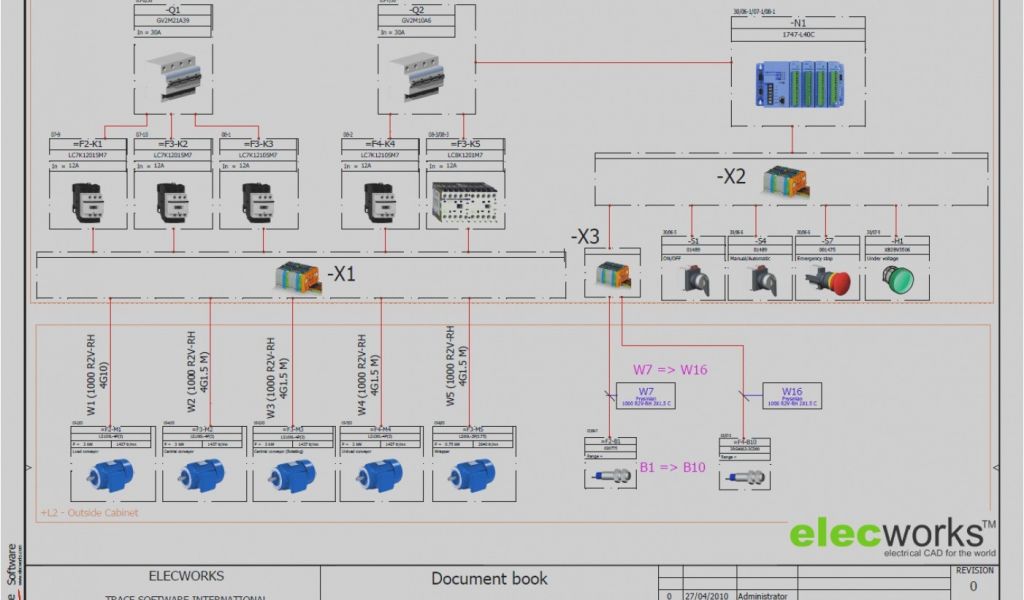
Task: Select the Q1 circuit breaker symbol
Action: coord(175,77)
